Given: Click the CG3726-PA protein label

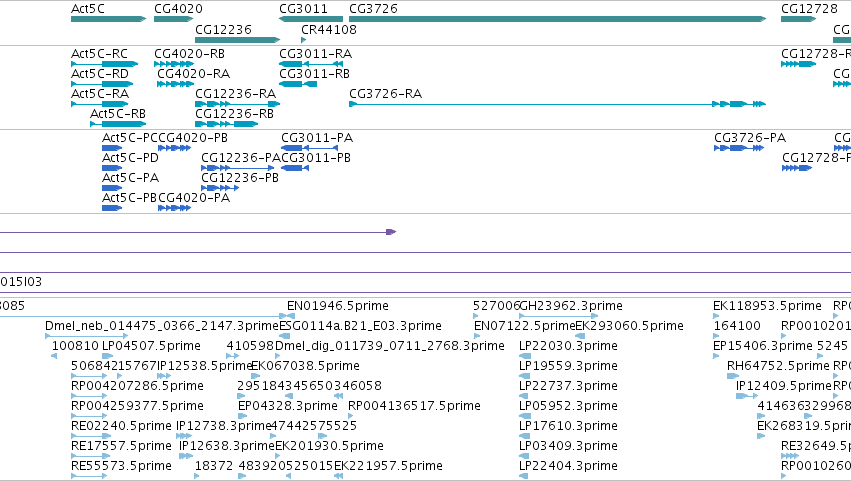Looking at the screenshot, I should coord(750,137).
